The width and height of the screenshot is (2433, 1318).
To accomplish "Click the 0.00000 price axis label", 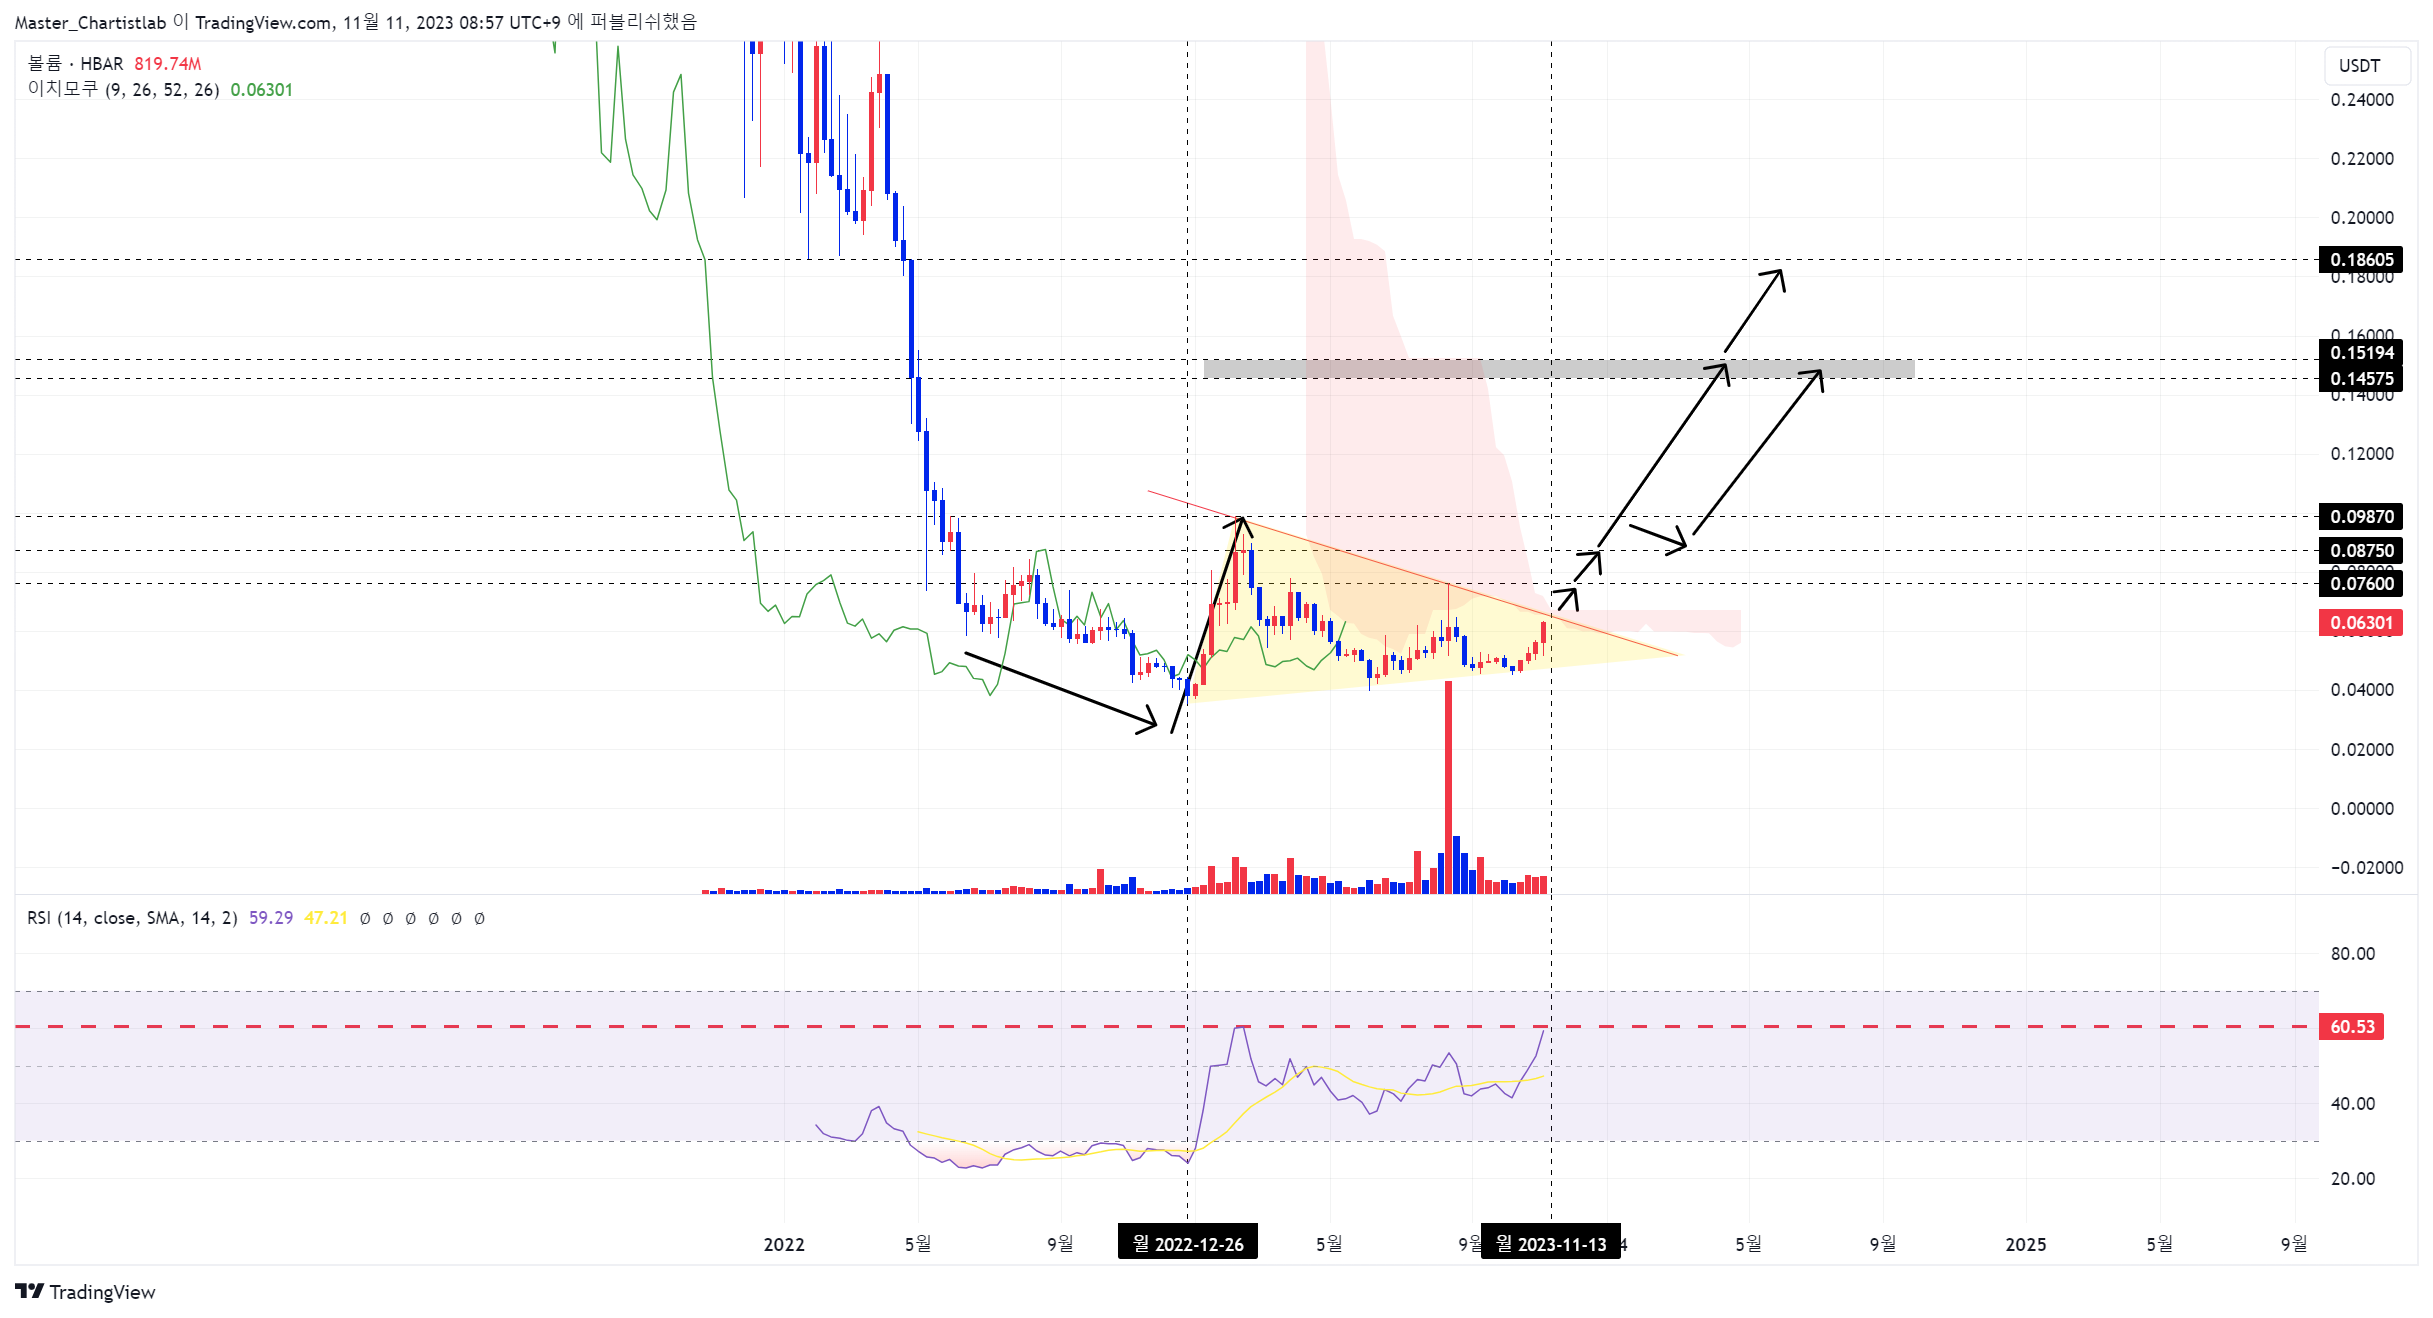I will tap(2362, 808).
